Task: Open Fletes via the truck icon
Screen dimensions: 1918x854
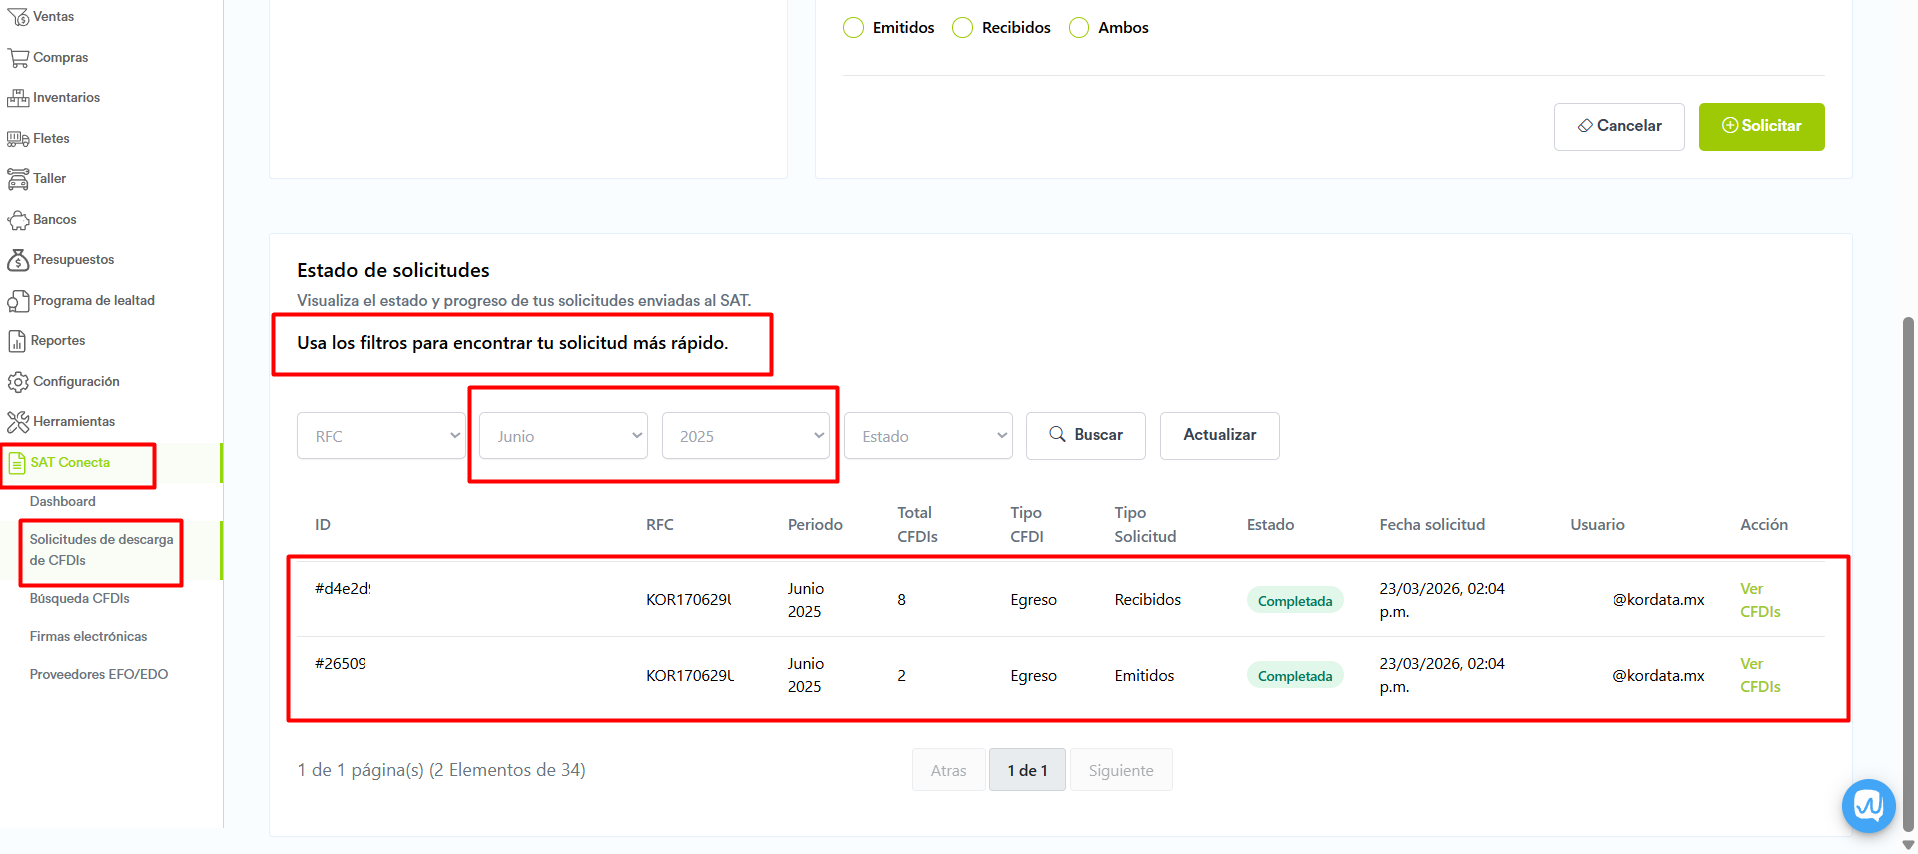Action: coord(18,139)
